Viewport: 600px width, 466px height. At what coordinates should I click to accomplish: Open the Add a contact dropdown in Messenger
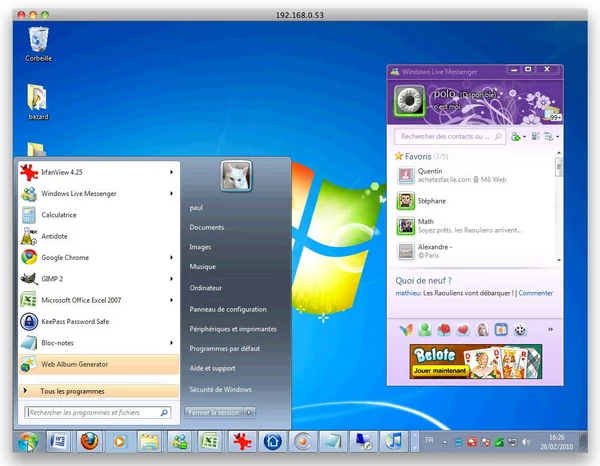(518, 137)
